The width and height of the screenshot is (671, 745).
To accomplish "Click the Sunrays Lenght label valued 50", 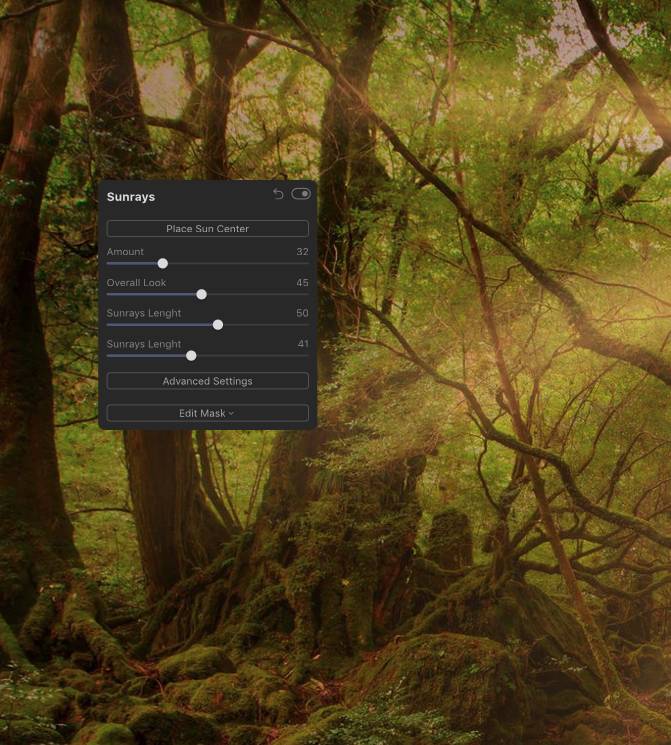I will click(x=144, y=313).
